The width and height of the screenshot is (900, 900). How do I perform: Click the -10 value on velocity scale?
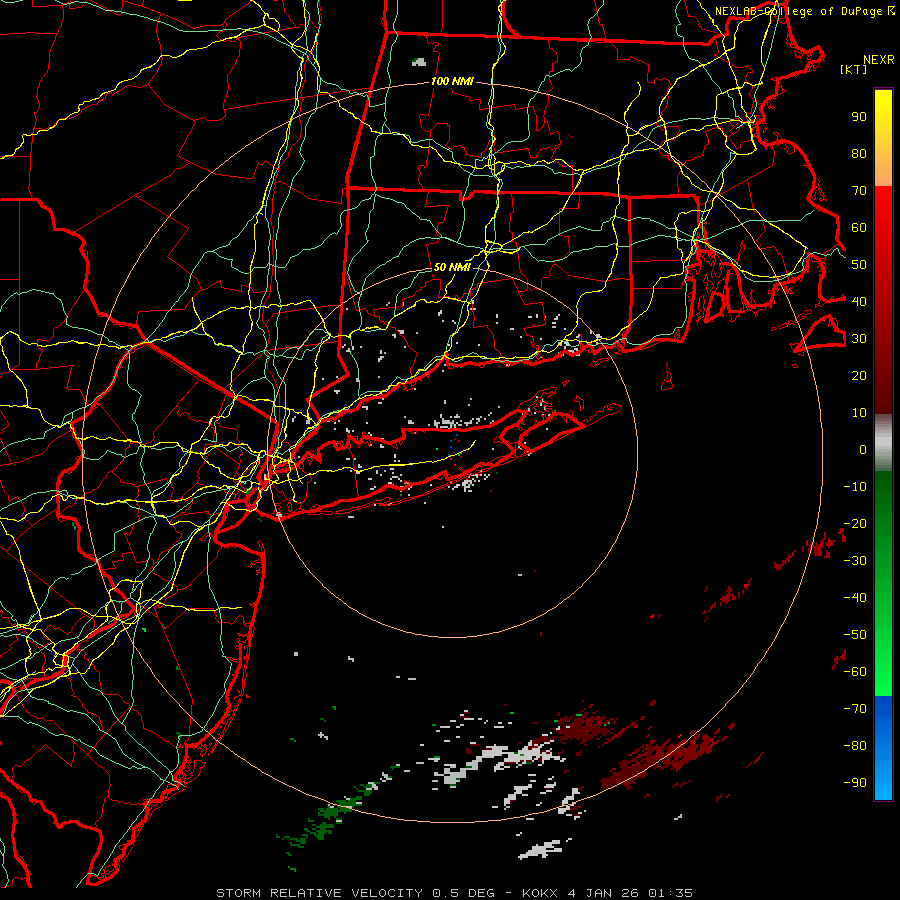[x=855, y=487]
